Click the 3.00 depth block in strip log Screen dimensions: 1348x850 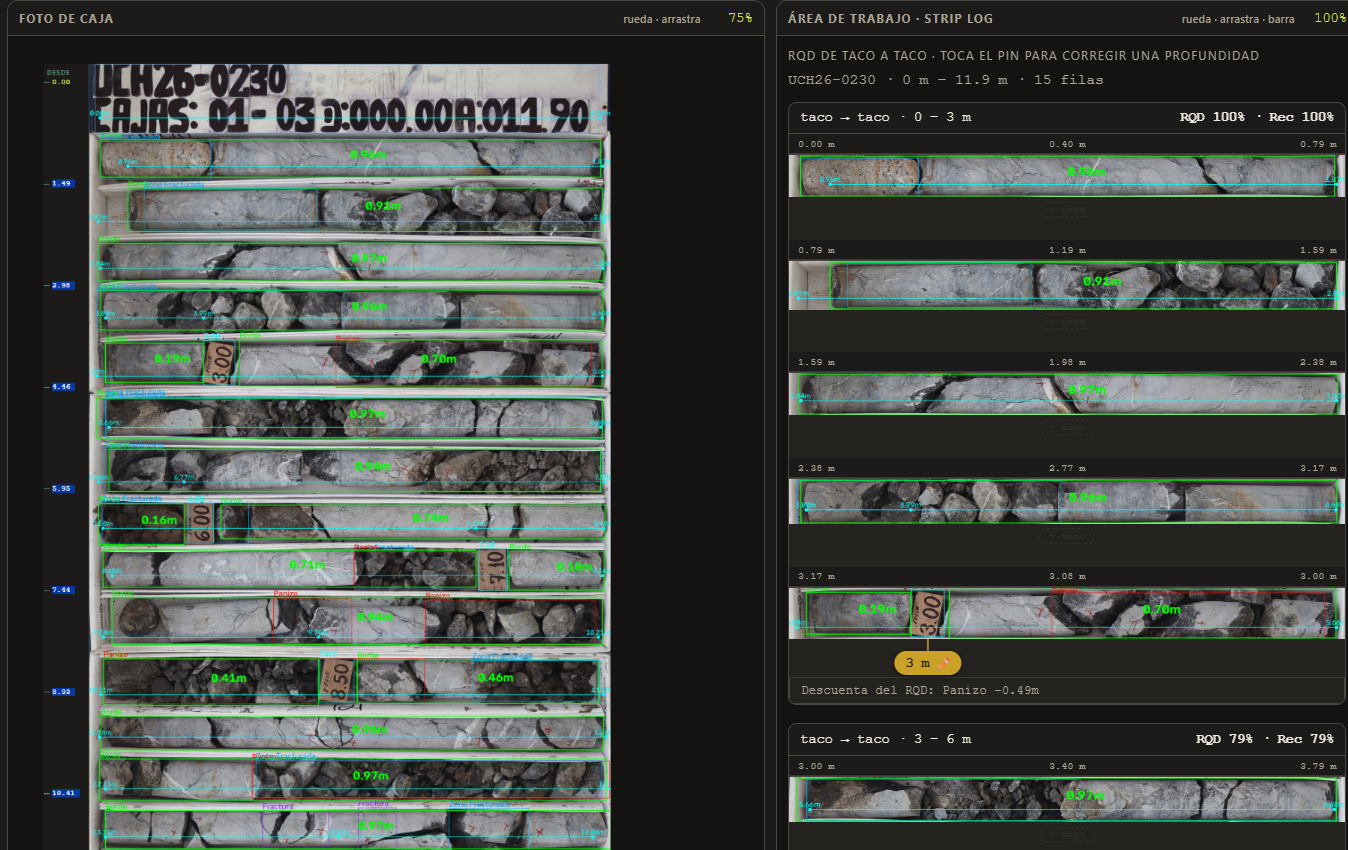pyautogui.click(x=928, y=612)
